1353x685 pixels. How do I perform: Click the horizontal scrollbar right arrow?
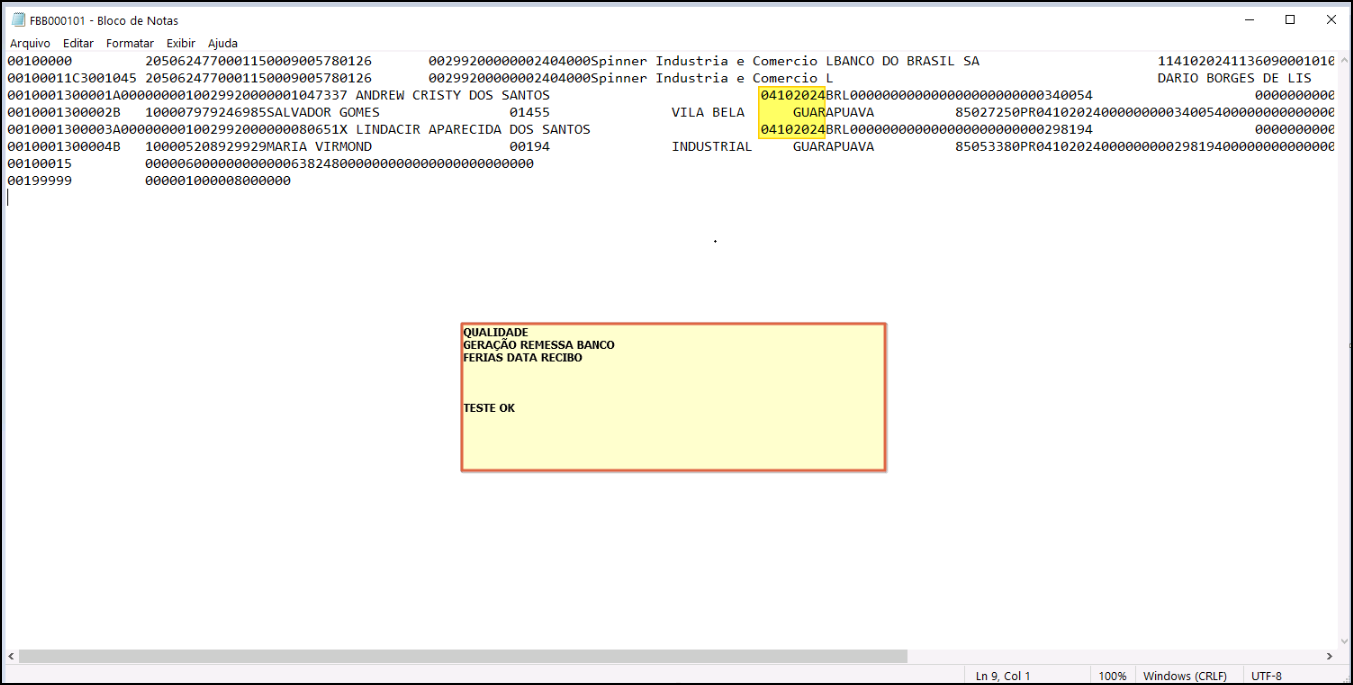coord(1330,656)
